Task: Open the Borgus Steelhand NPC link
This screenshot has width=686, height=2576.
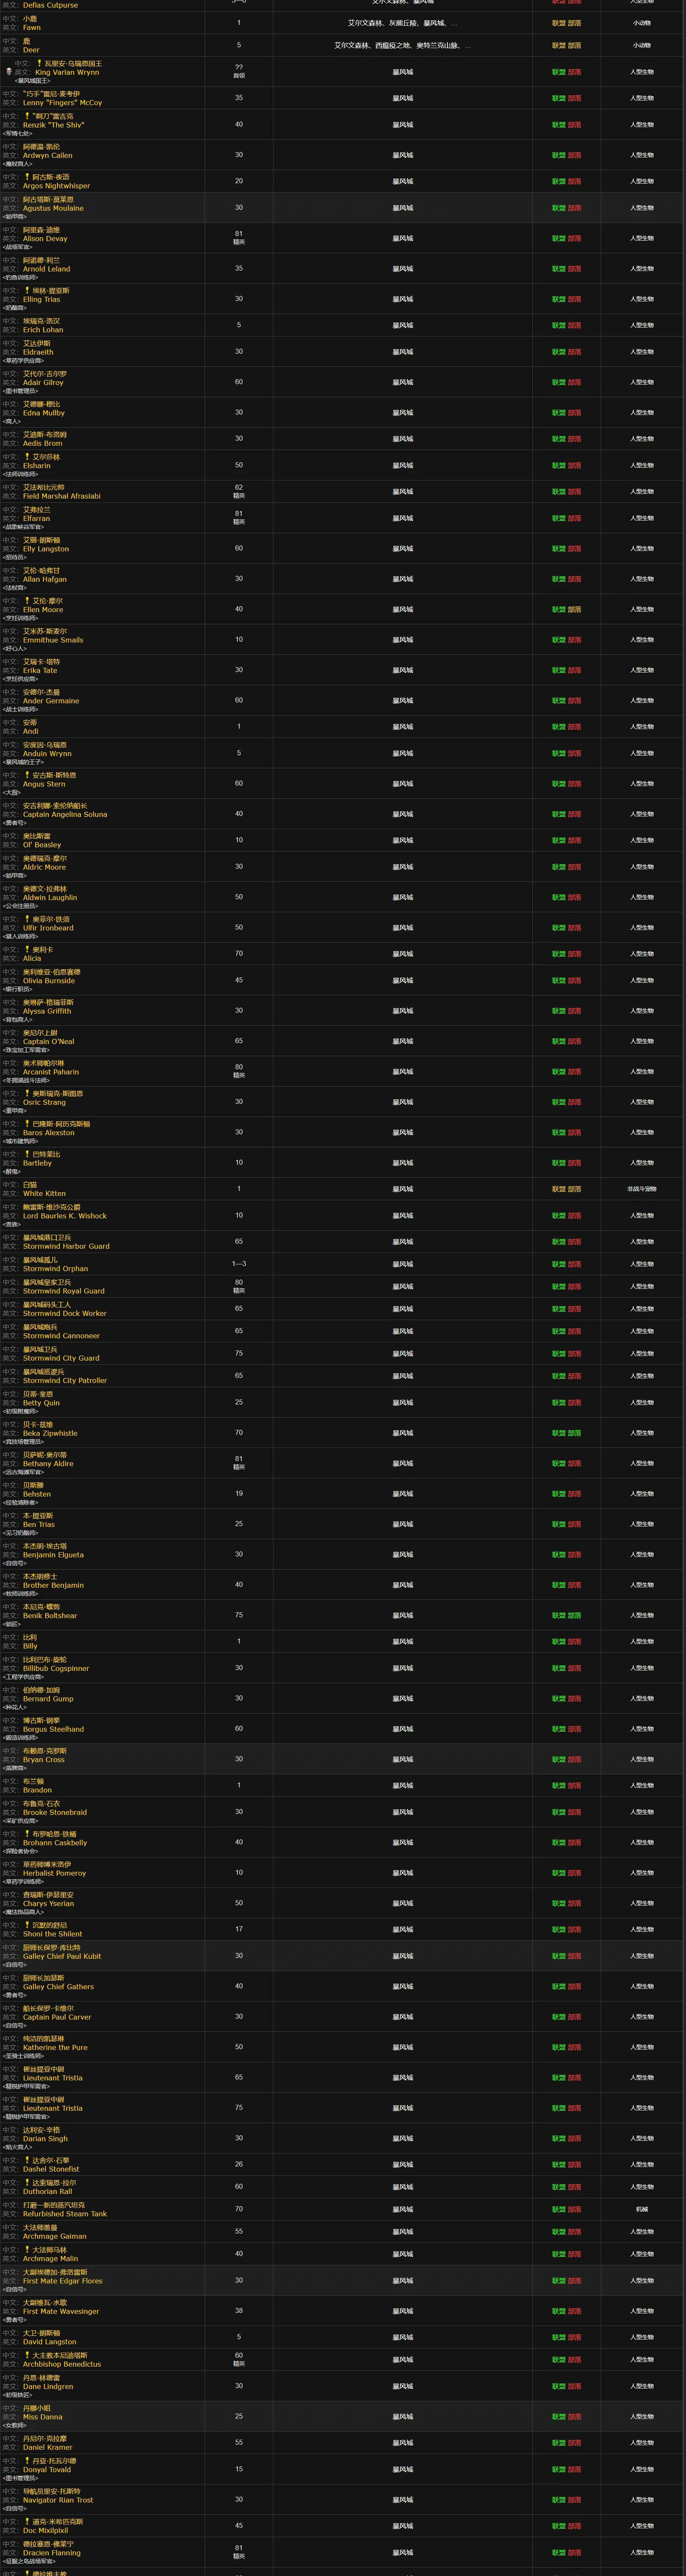Action: (53, 1729)
